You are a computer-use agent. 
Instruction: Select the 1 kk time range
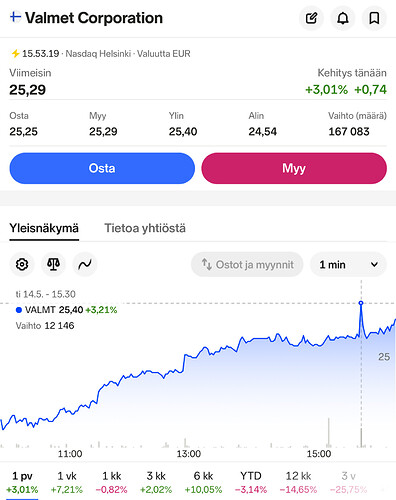(x=111, y=482)
